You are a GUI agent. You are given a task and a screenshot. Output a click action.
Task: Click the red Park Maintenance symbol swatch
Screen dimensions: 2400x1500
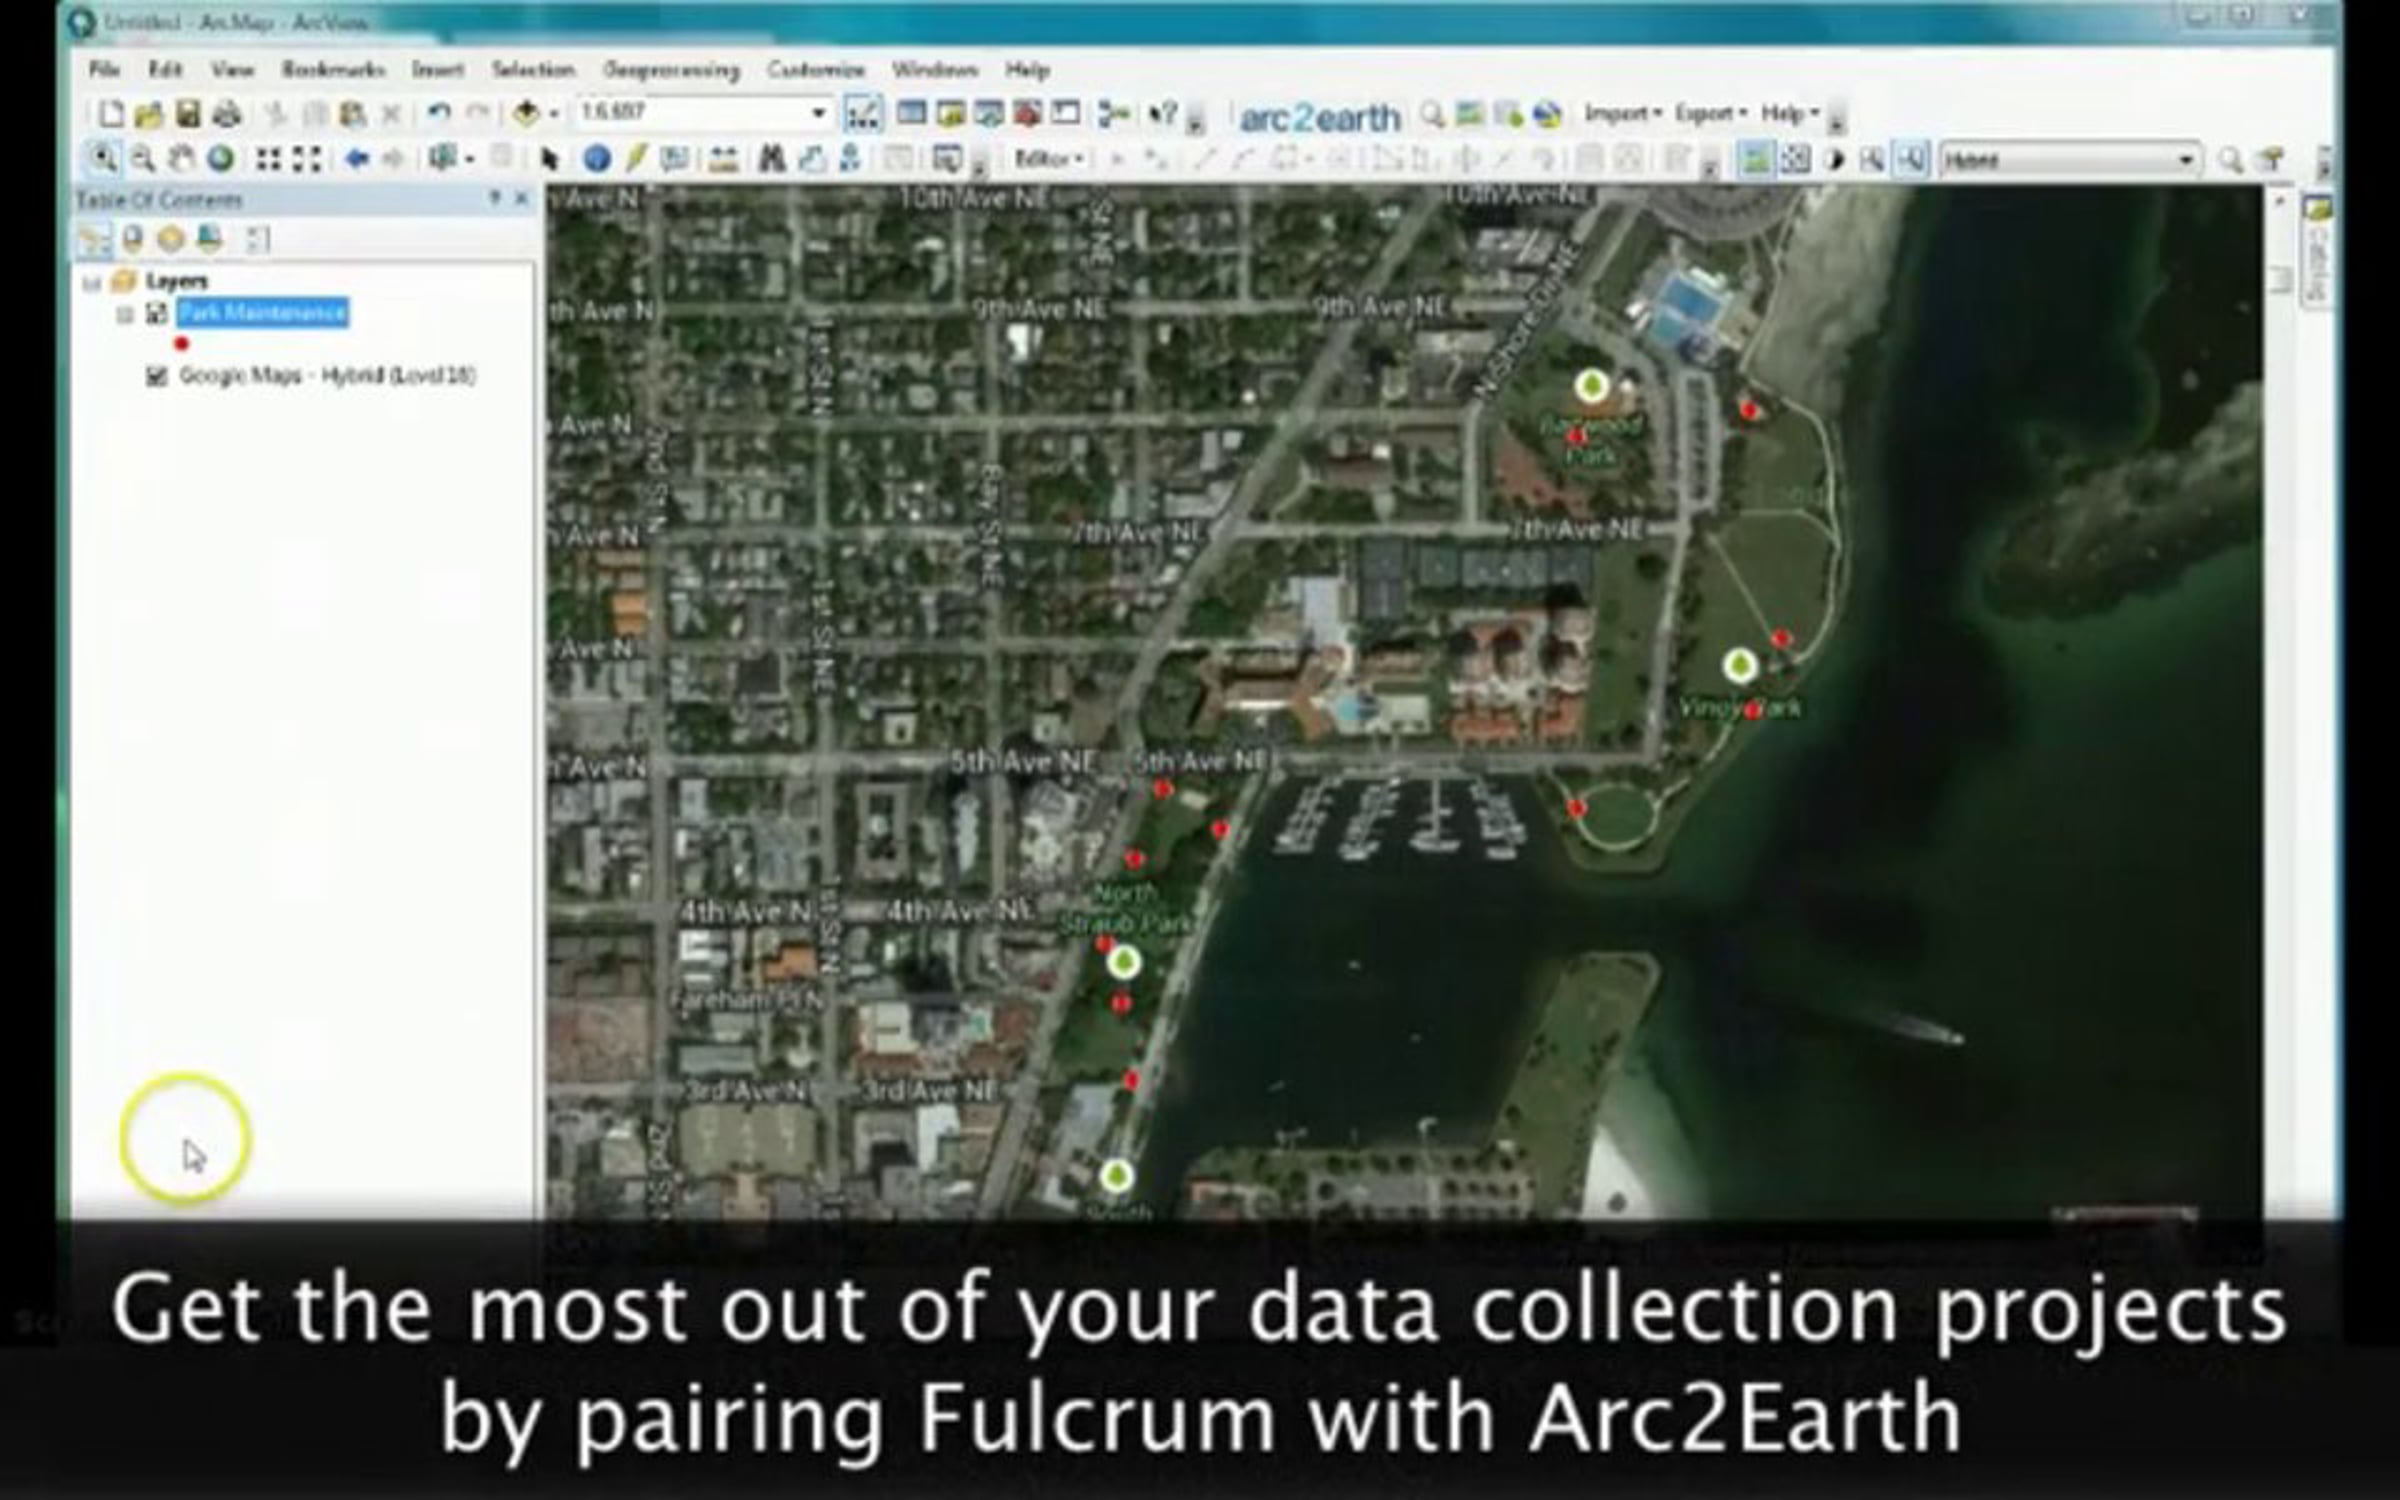point(181,344)
